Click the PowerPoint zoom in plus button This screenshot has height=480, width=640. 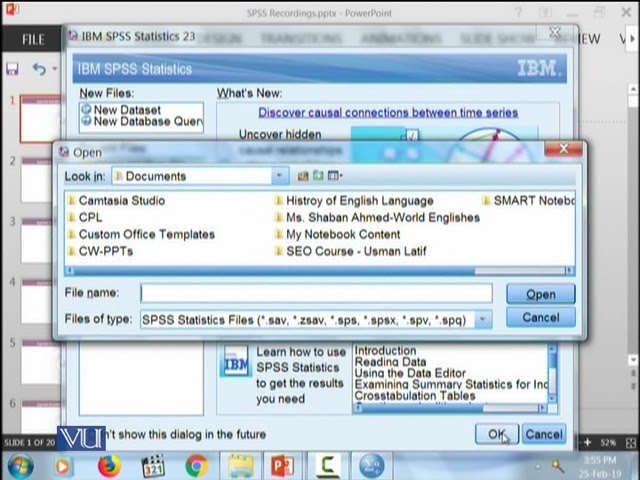point(587,442)
